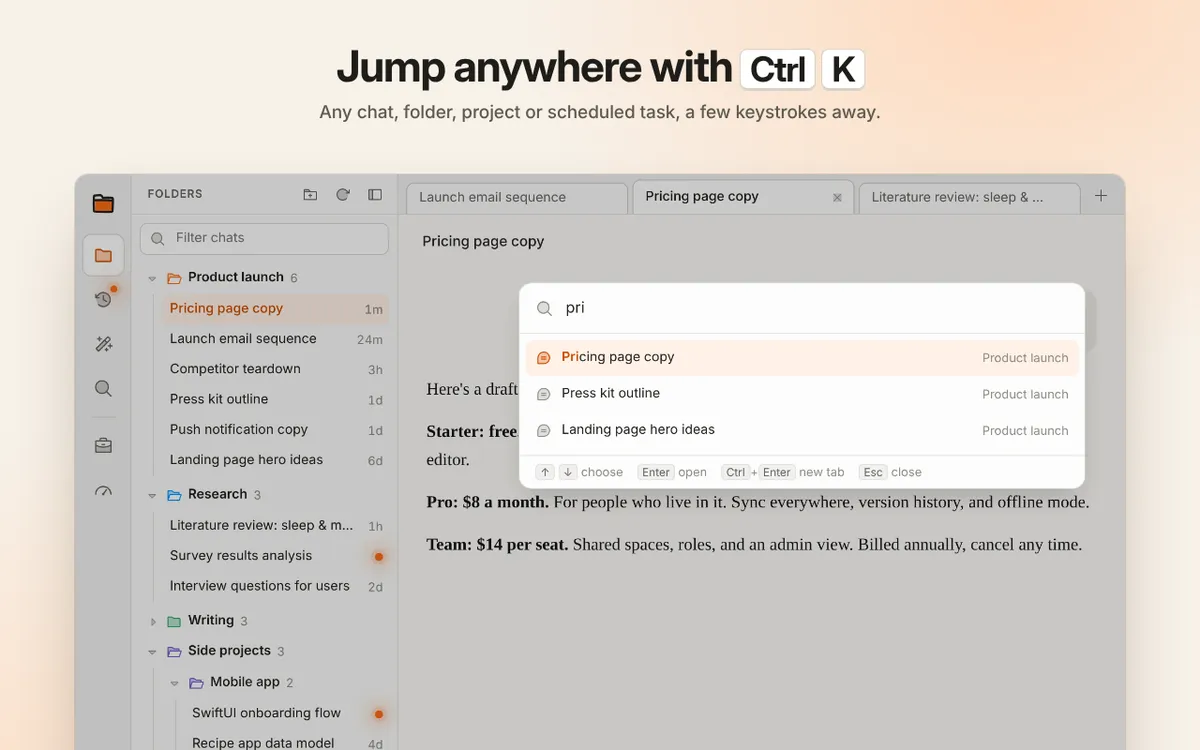This screenshot has width=1200, height=750.
Task: Toggle the side panel via the header icon
Action: 375,195
